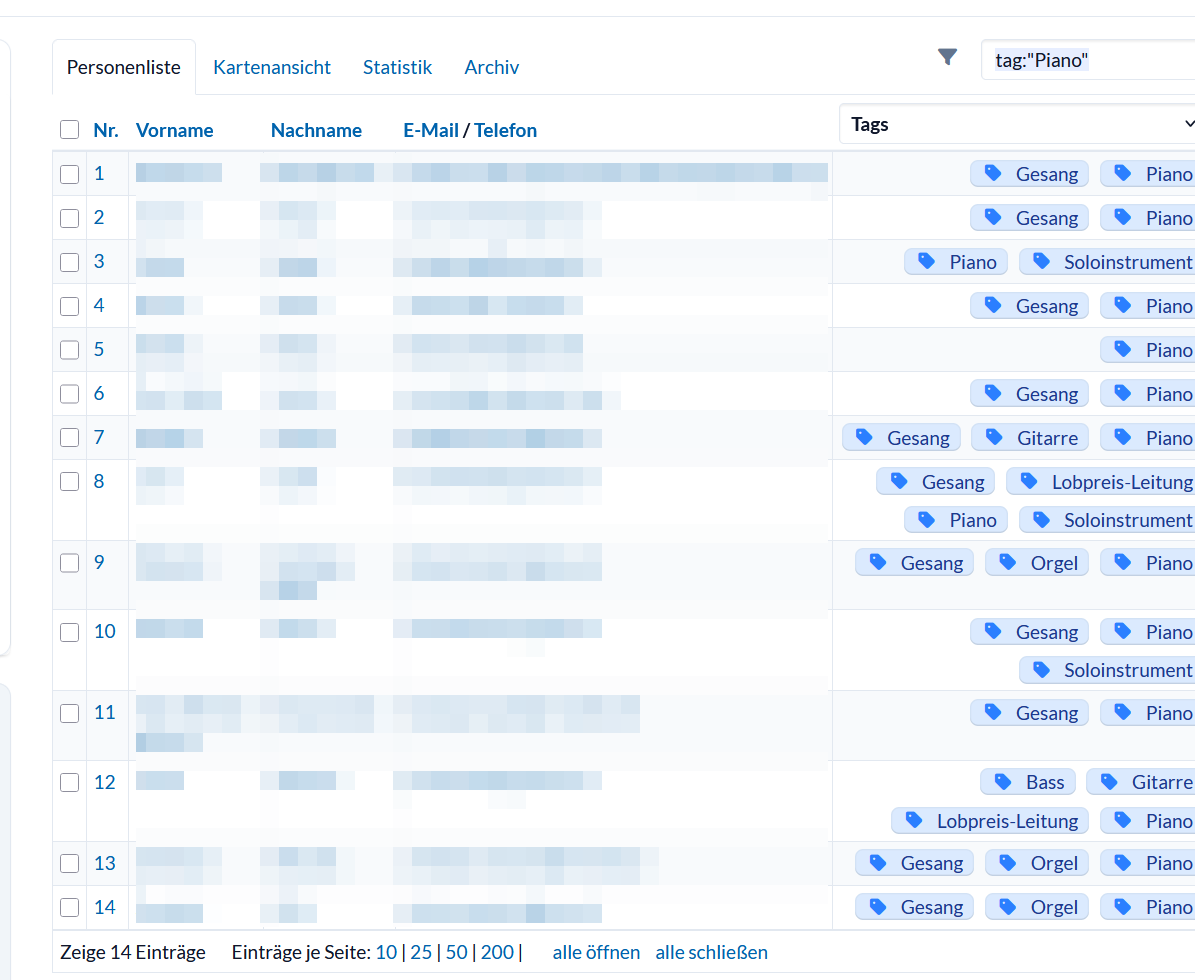Click the filter funnel icon

coord(948,58)
